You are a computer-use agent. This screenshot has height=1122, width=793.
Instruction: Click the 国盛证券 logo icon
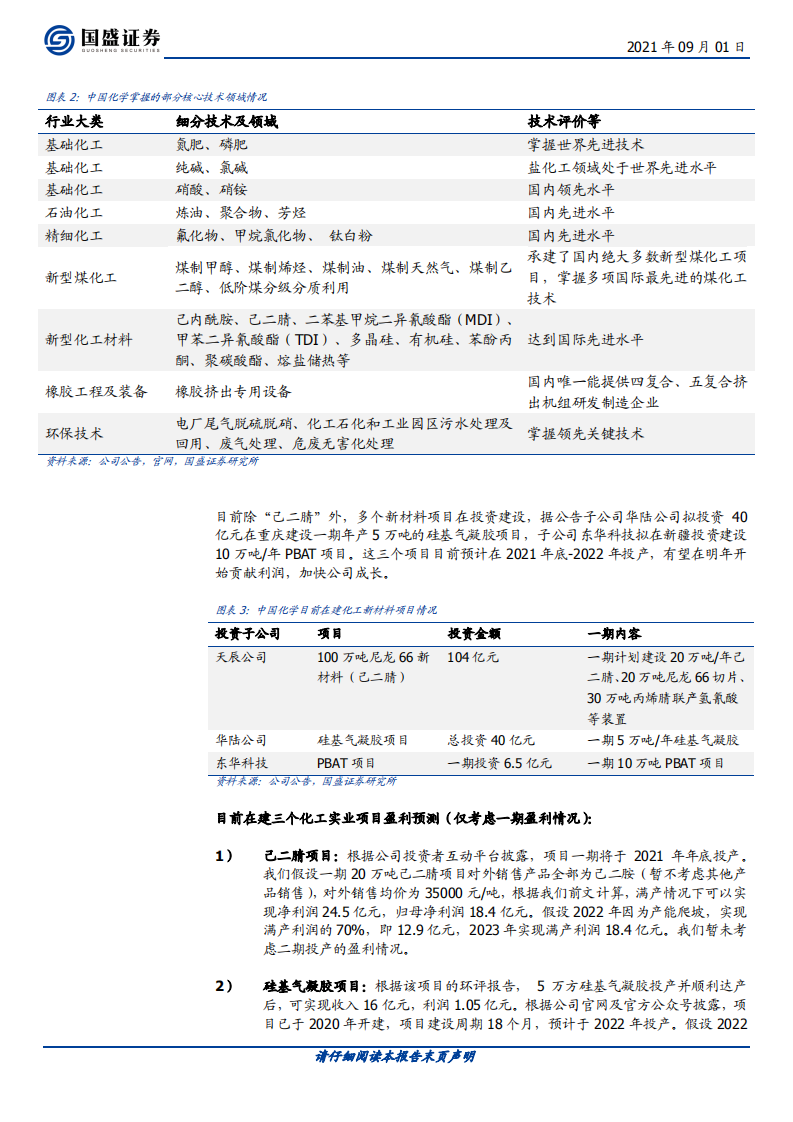(59, 39)
